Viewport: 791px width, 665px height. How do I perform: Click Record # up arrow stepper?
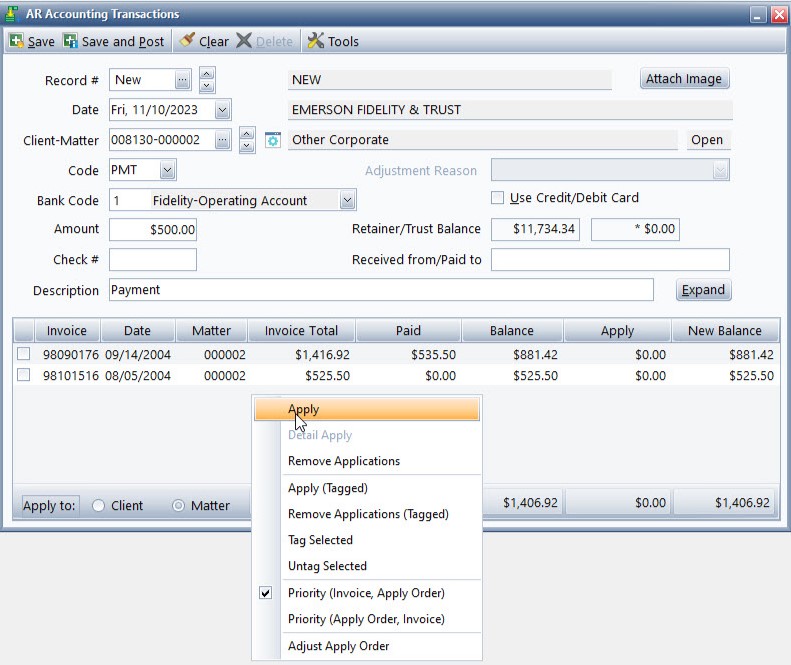click(x=207, y=73)
